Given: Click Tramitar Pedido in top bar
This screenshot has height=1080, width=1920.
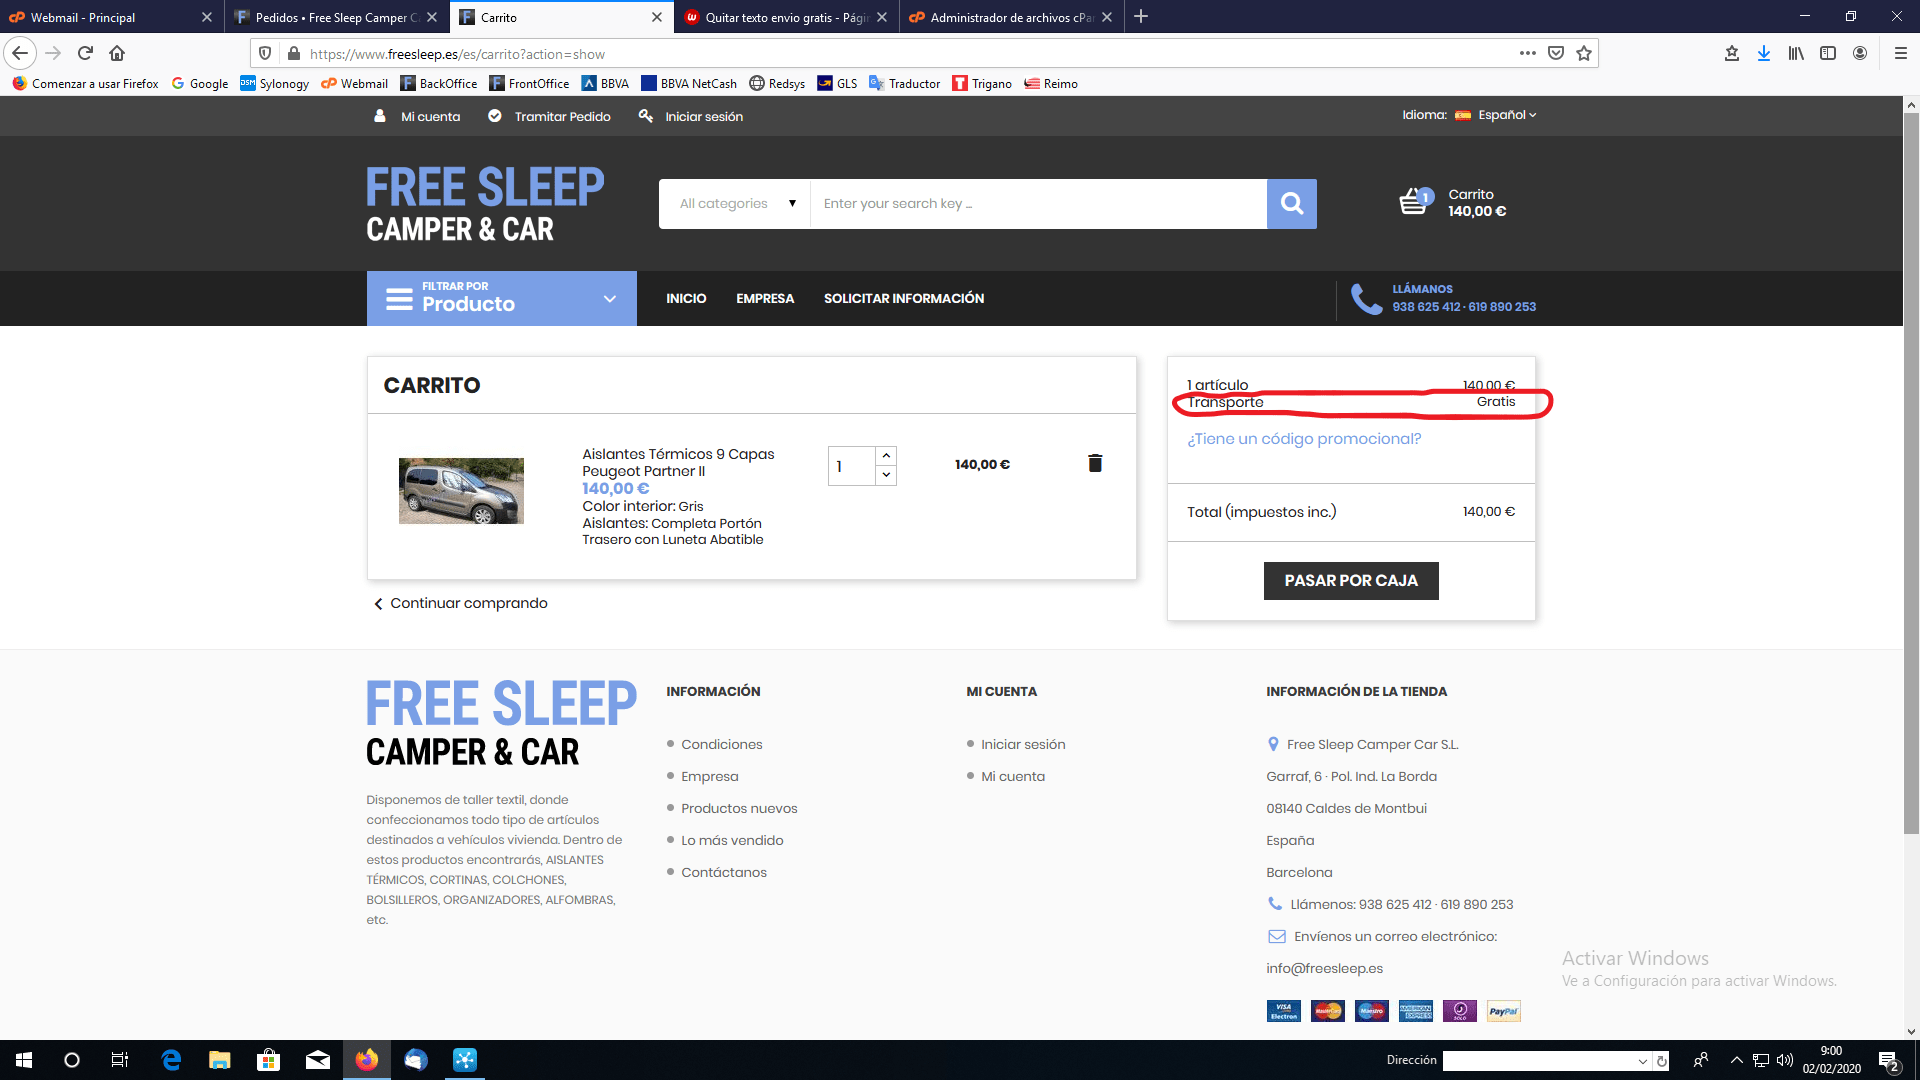Looking at the screenshot, I should (549, 116).
